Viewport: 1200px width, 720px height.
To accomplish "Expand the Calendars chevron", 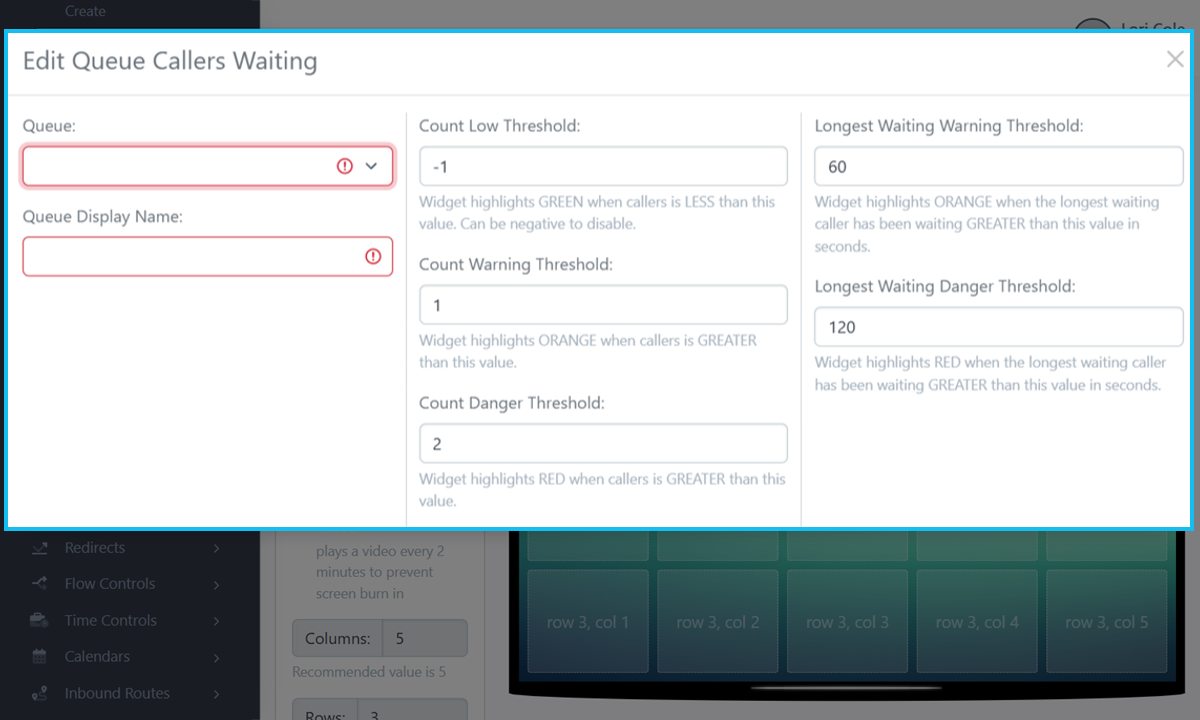I will tap(217, 657).
